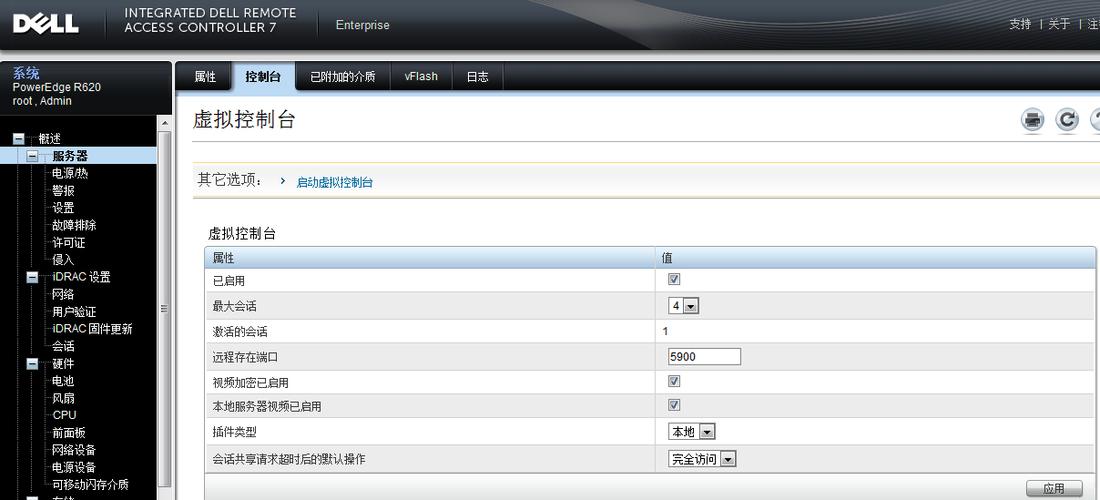Select 可移动闪存介质 in the tree
The image size is (1100, 500).
pyautogui.click(x=90, y=485)
